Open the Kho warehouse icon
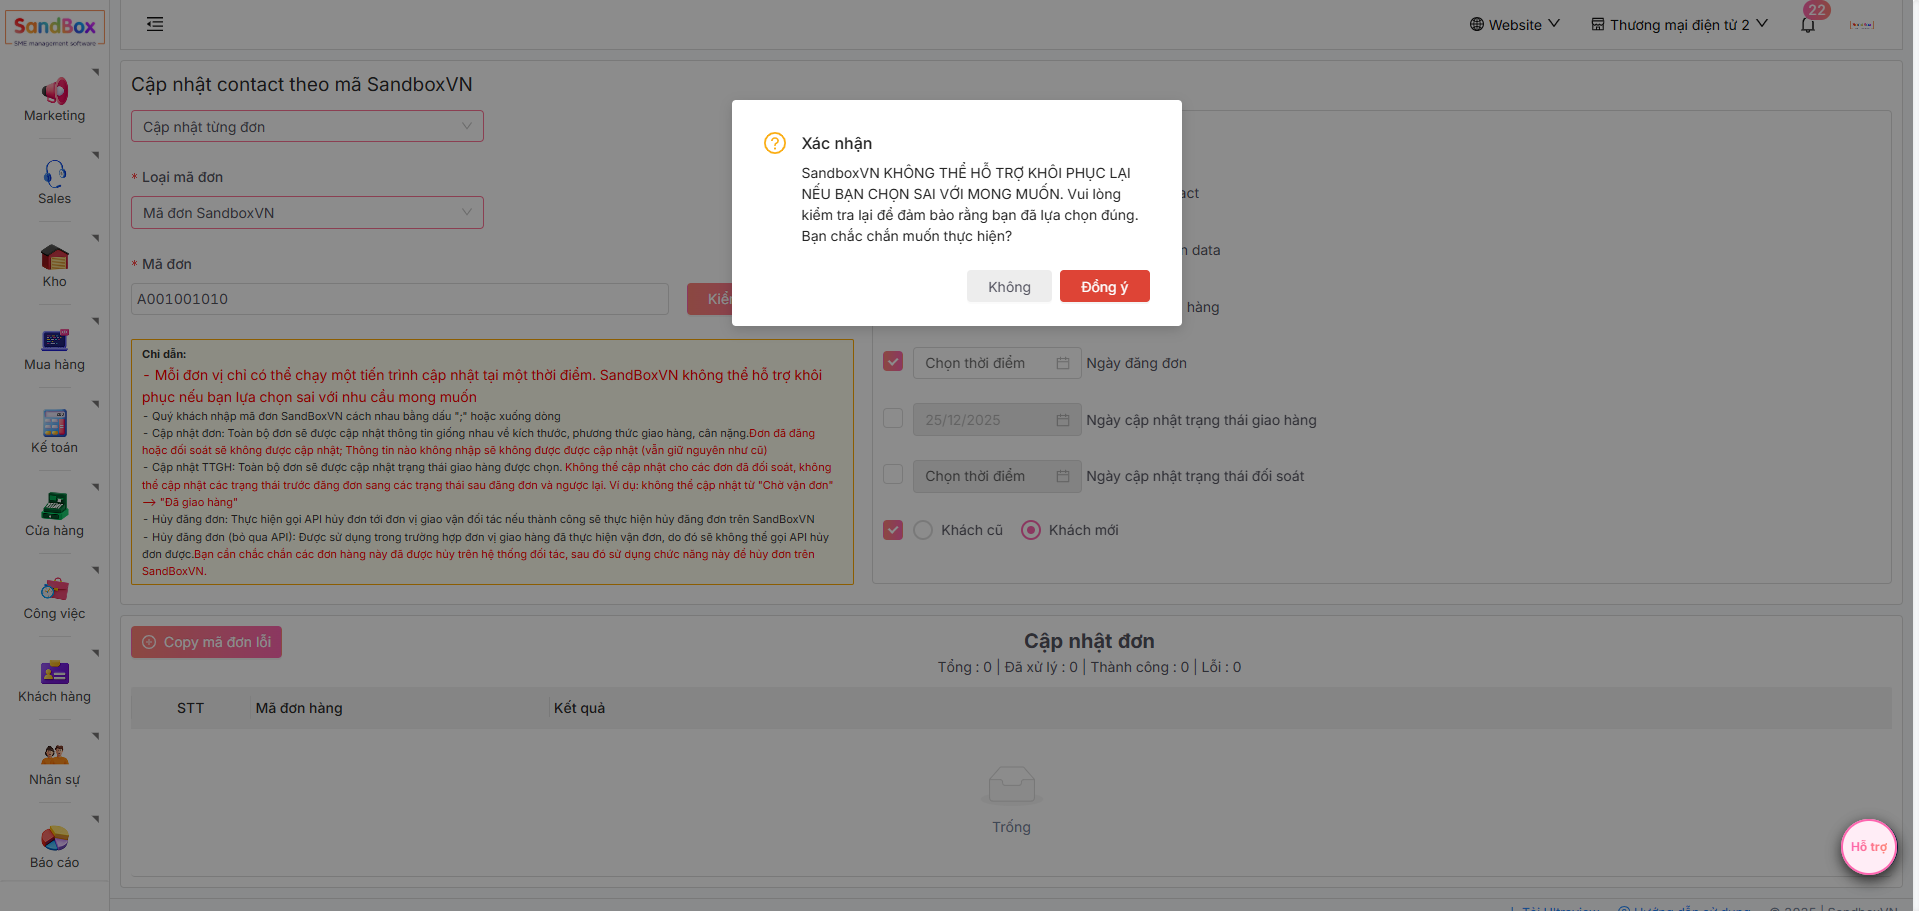 click(x=54, y=258)
